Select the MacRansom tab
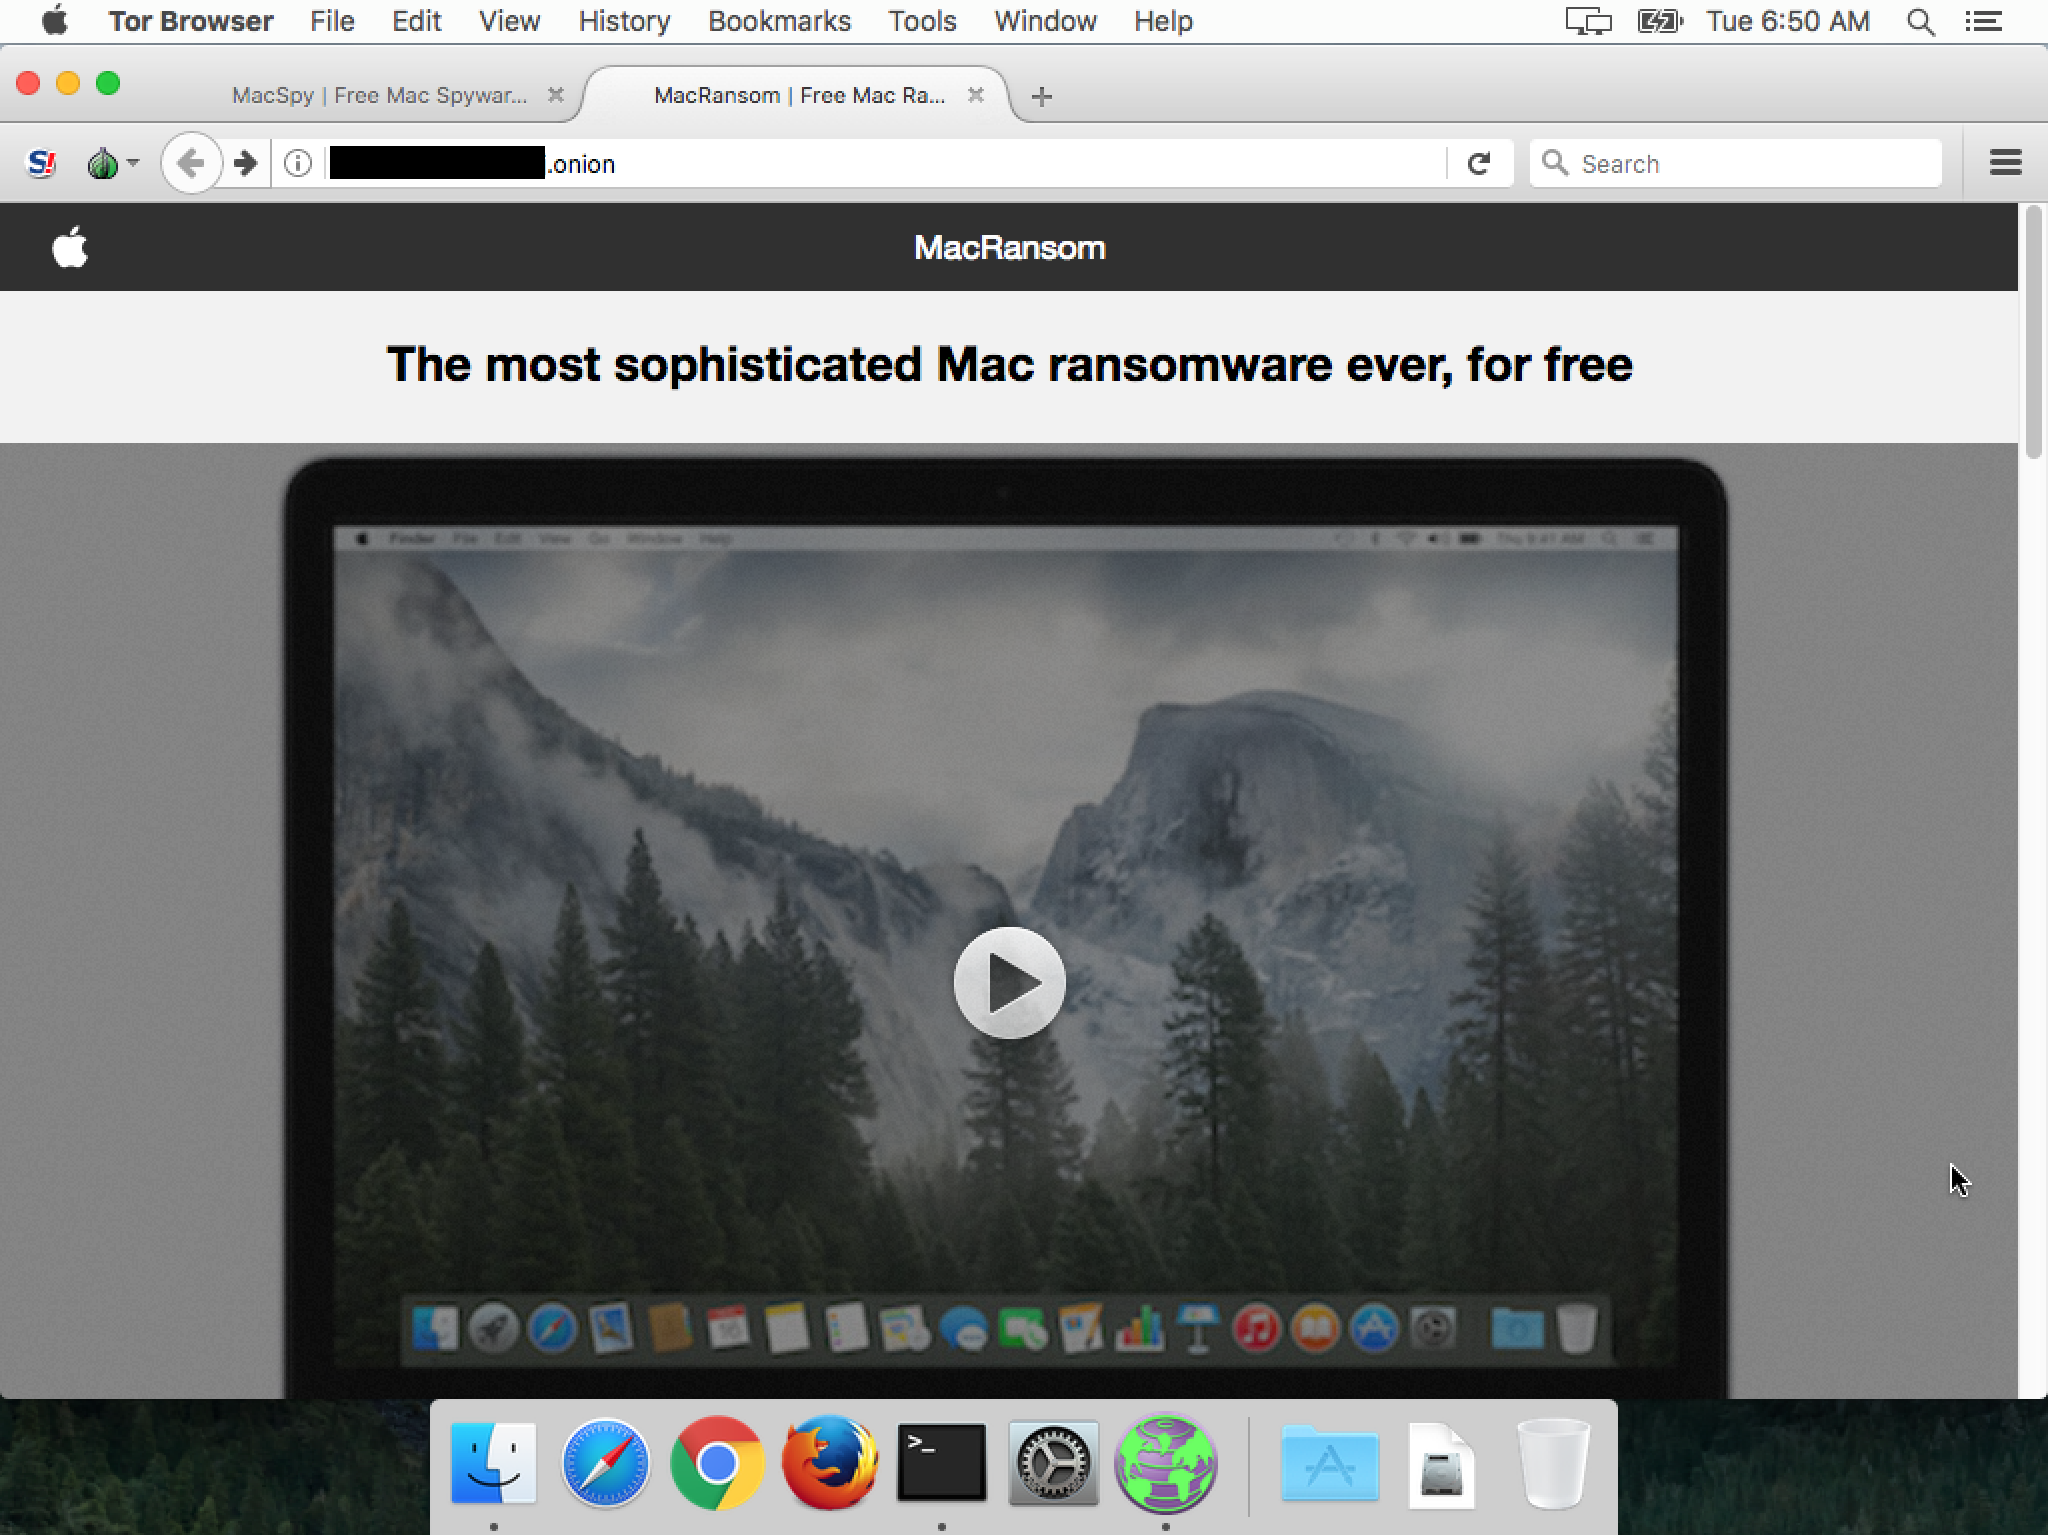 click(x=799, y=95)
